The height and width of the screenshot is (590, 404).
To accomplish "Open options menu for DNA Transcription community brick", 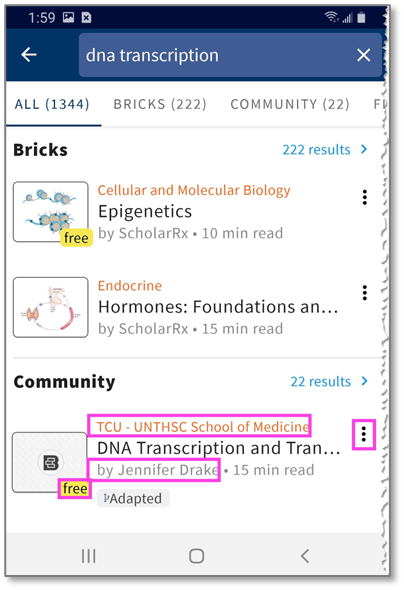I will pyautogui.click(x=364, y=434).
